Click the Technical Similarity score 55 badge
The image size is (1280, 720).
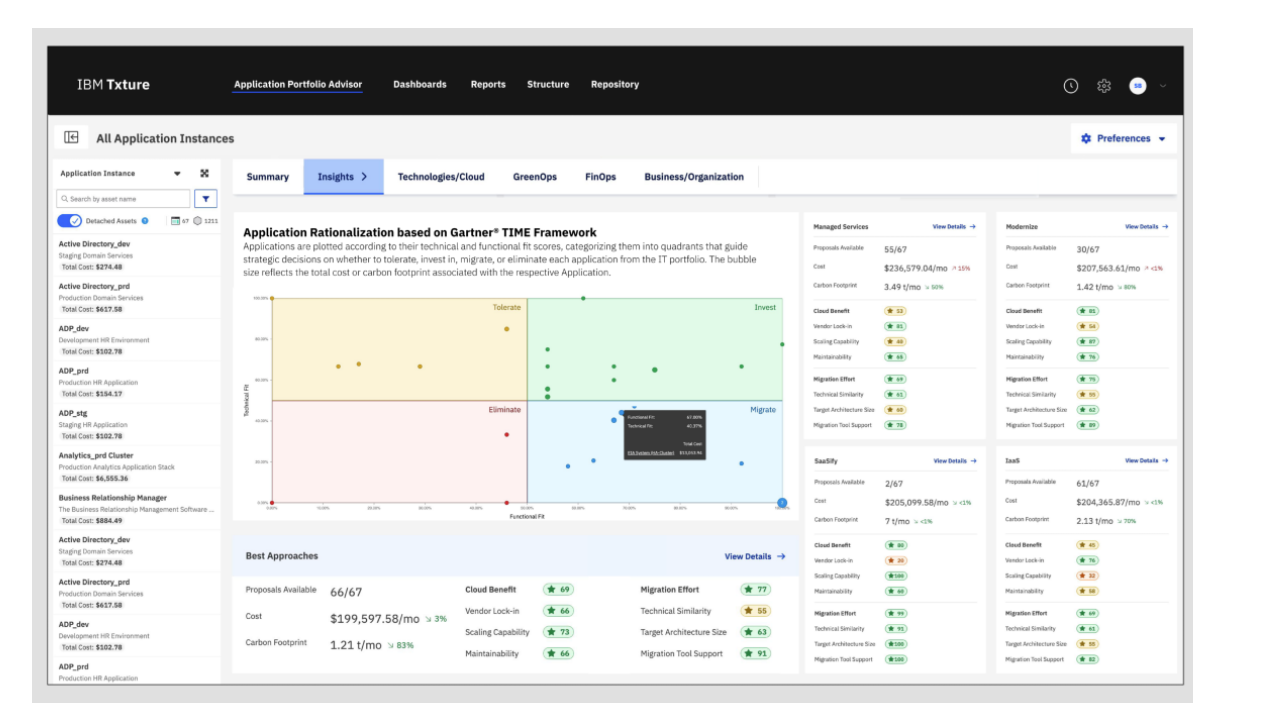point(756,611)
